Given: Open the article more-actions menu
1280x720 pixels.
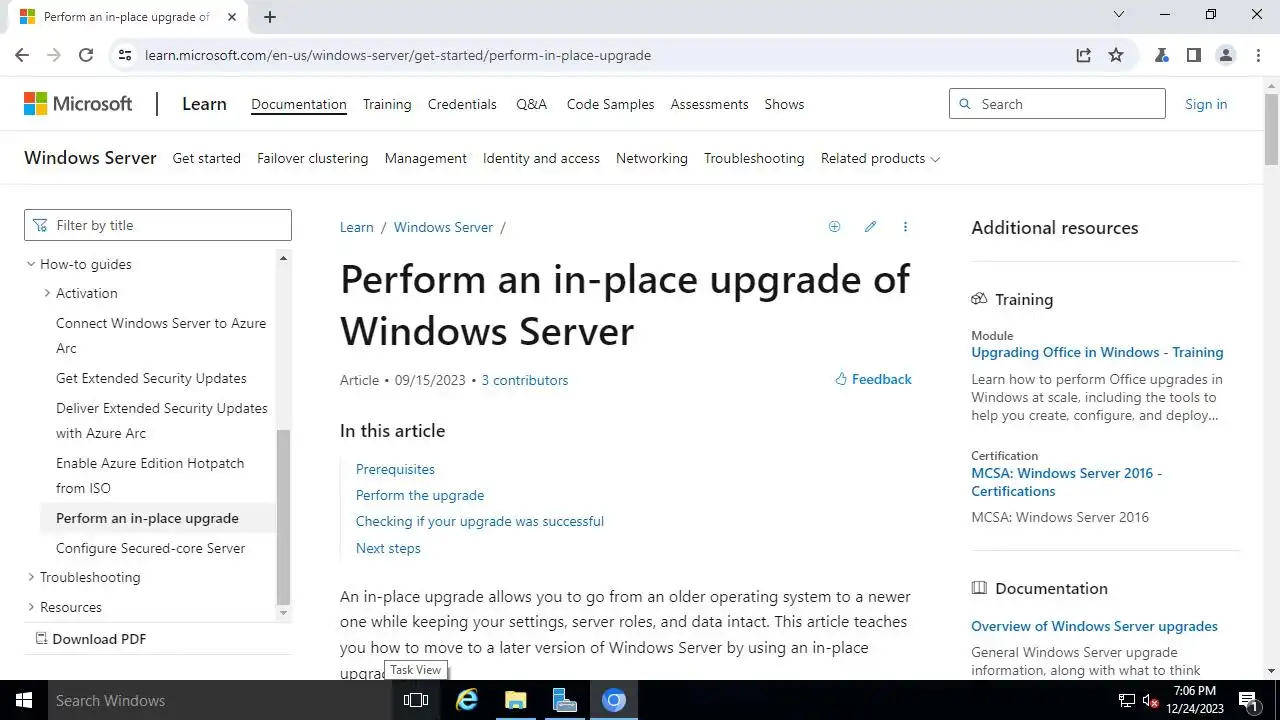Looking at the screenshot, I should 905,227.
